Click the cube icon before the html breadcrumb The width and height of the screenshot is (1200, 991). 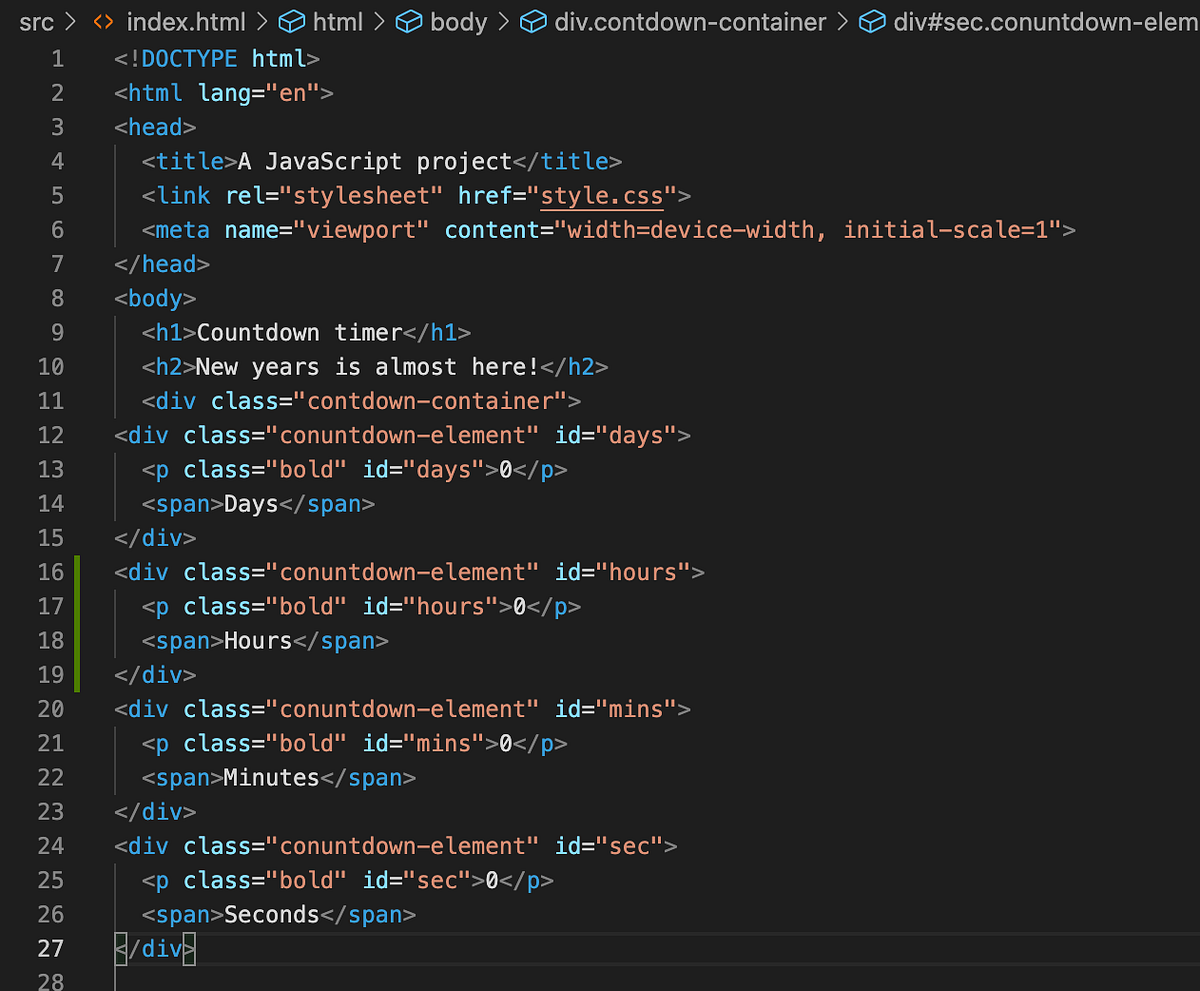[x=290, y=21]
